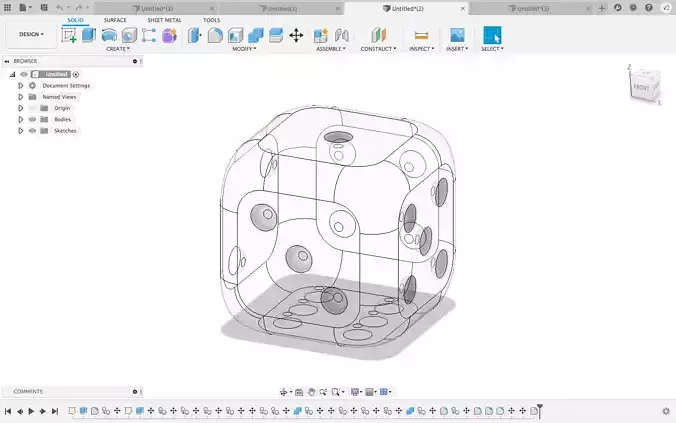Select the purple Create Form tool

point(169,35)
